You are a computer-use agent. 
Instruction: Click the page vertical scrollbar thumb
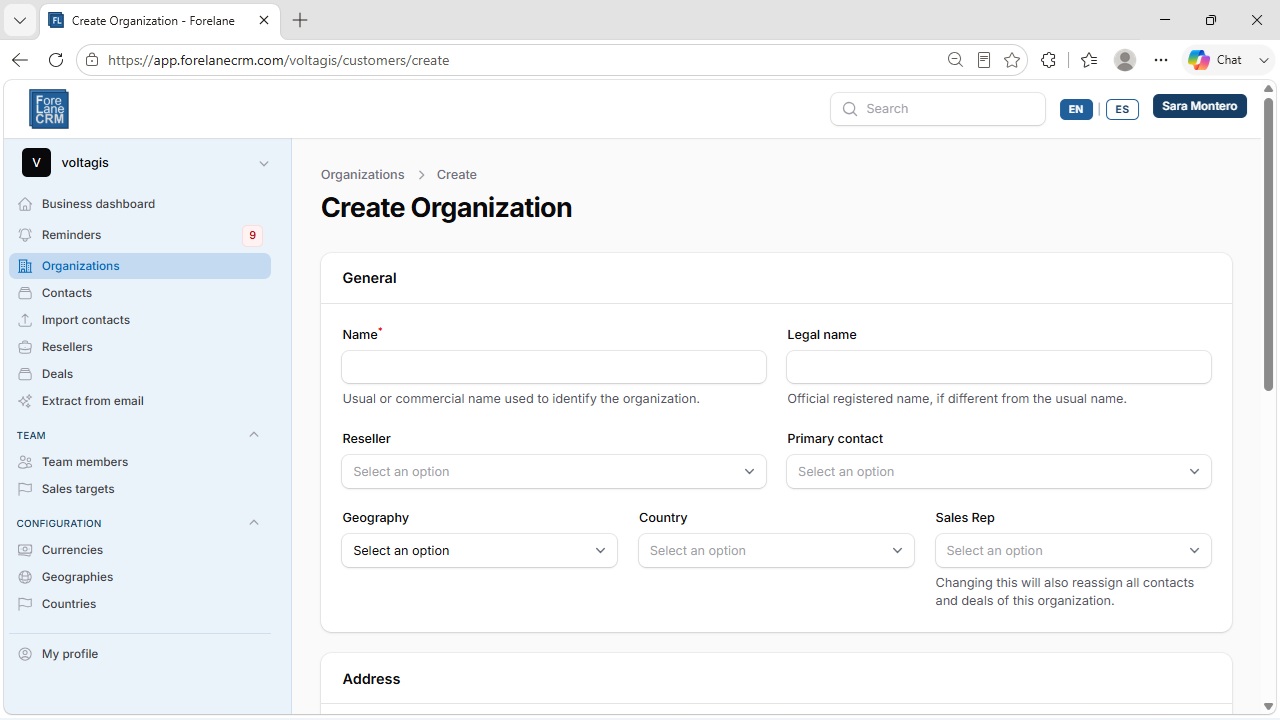pyautogui.click(x=1268, y=244)
